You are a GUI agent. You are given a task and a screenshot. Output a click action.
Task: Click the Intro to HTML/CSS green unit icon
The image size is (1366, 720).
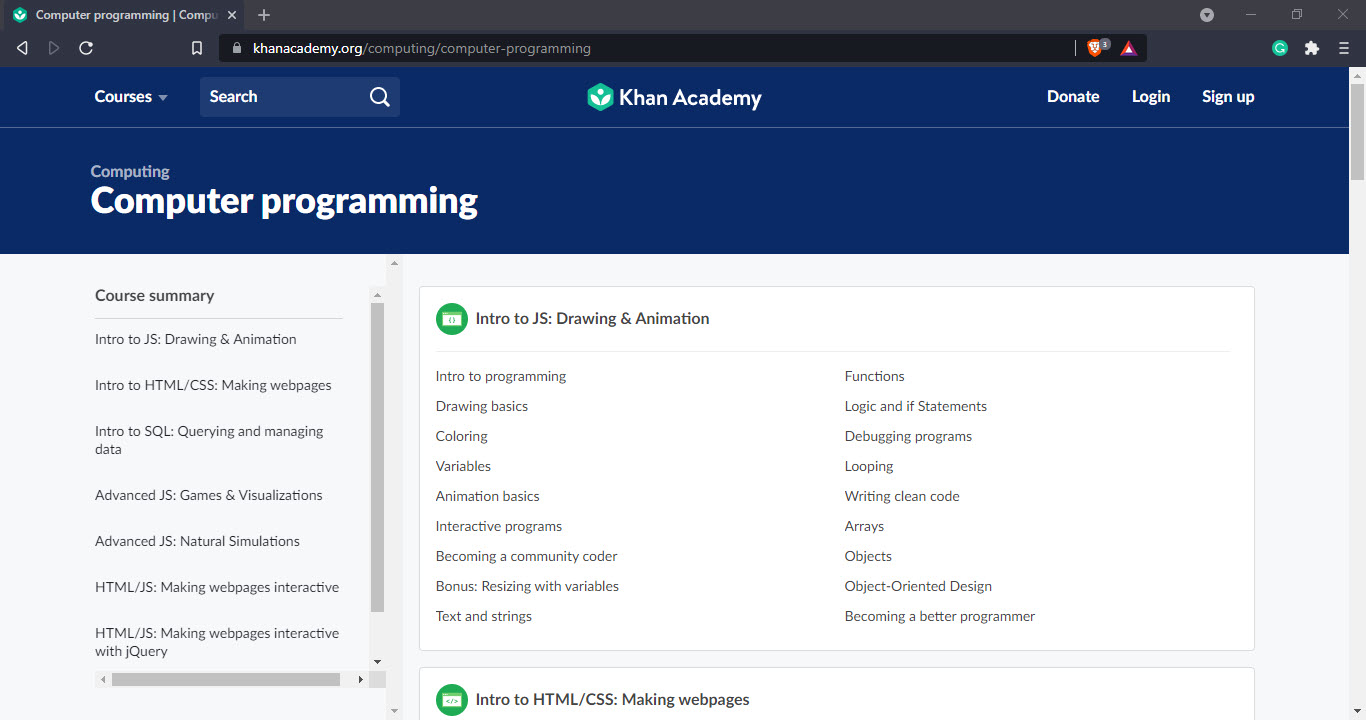(452, 700)
